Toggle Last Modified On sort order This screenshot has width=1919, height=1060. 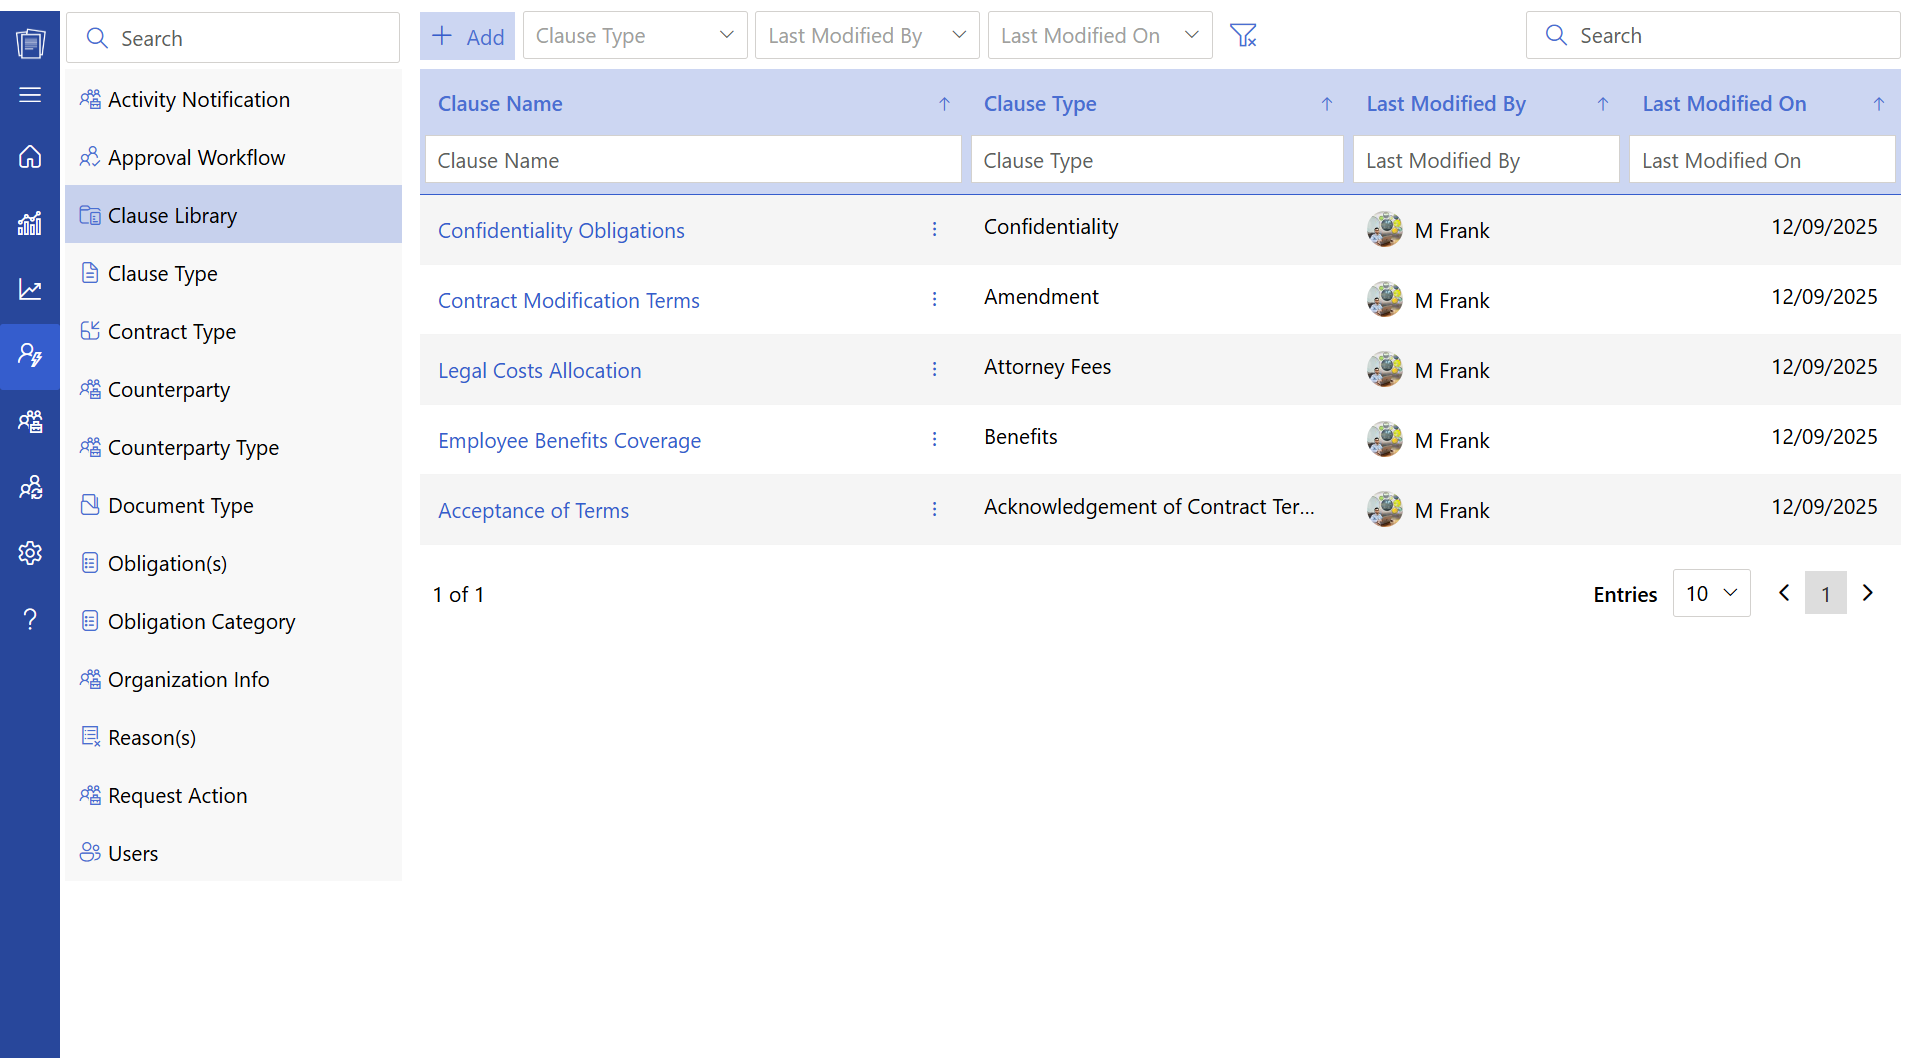[1877, 103]
